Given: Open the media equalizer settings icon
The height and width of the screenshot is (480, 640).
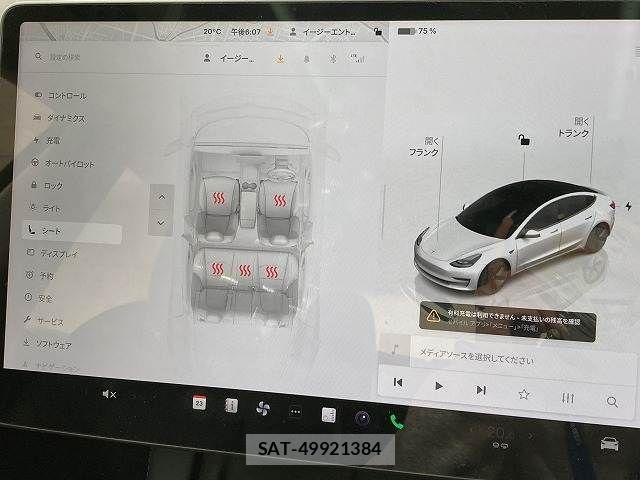Looking at the screenshot, I should coord(568,398).
